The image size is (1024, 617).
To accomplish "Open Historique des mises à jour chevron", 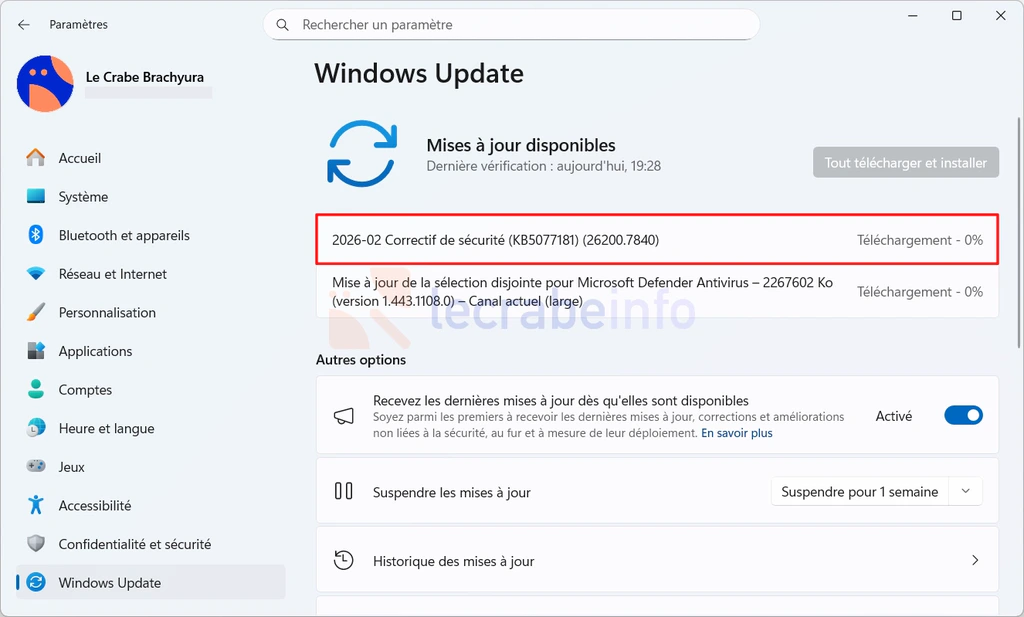I will click(975, 561).
